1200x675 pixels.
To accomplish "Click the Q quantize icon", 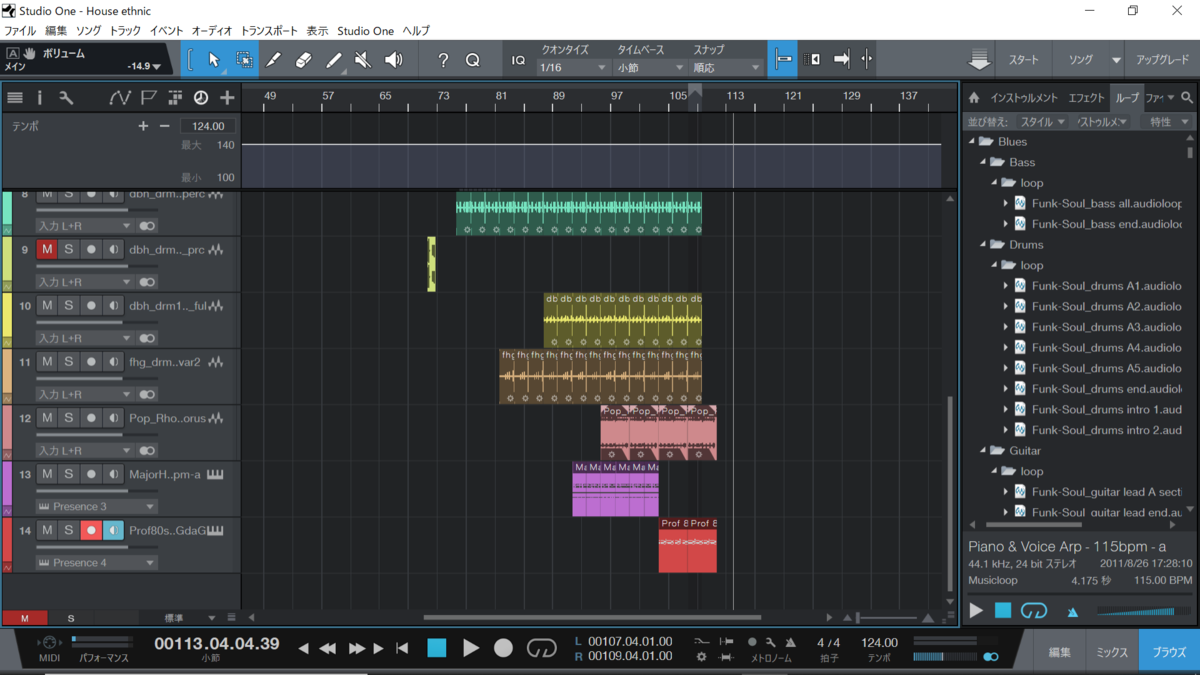I will (472, 60).
